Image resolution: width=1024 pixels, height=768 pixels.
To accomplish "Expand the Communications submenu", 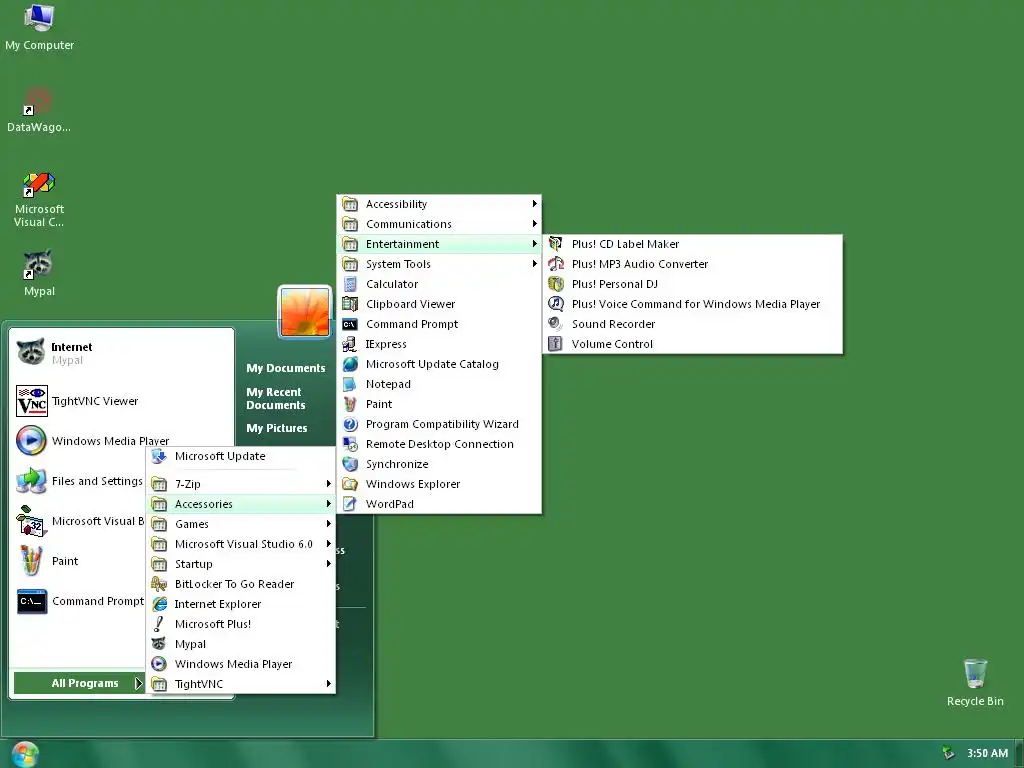I will click(440, 224).
